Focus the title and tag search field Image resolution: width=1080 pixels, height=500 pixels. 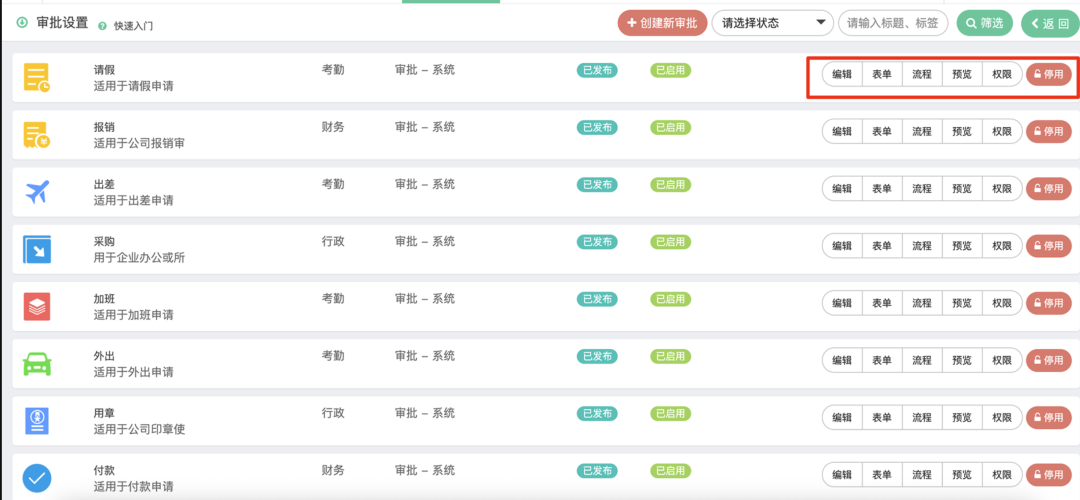[x=894, y=23]
